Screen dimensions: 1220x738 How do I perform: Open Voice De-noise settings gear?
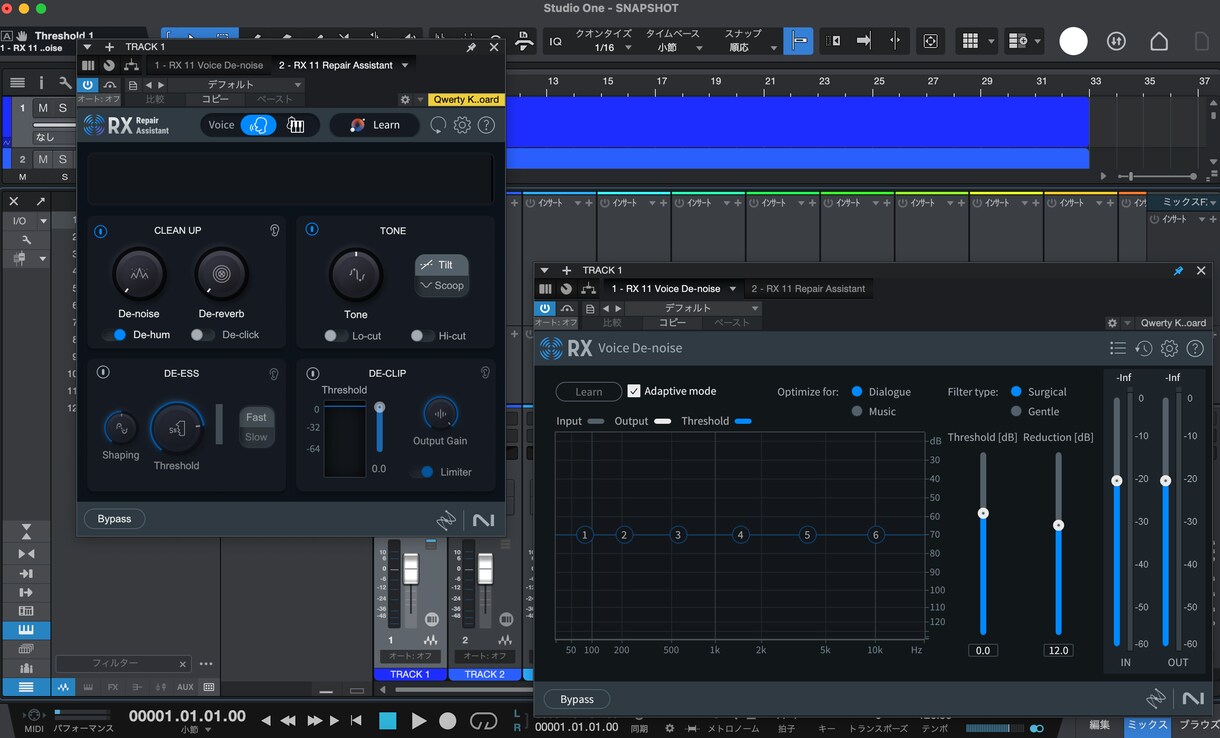pos(1169,348)
